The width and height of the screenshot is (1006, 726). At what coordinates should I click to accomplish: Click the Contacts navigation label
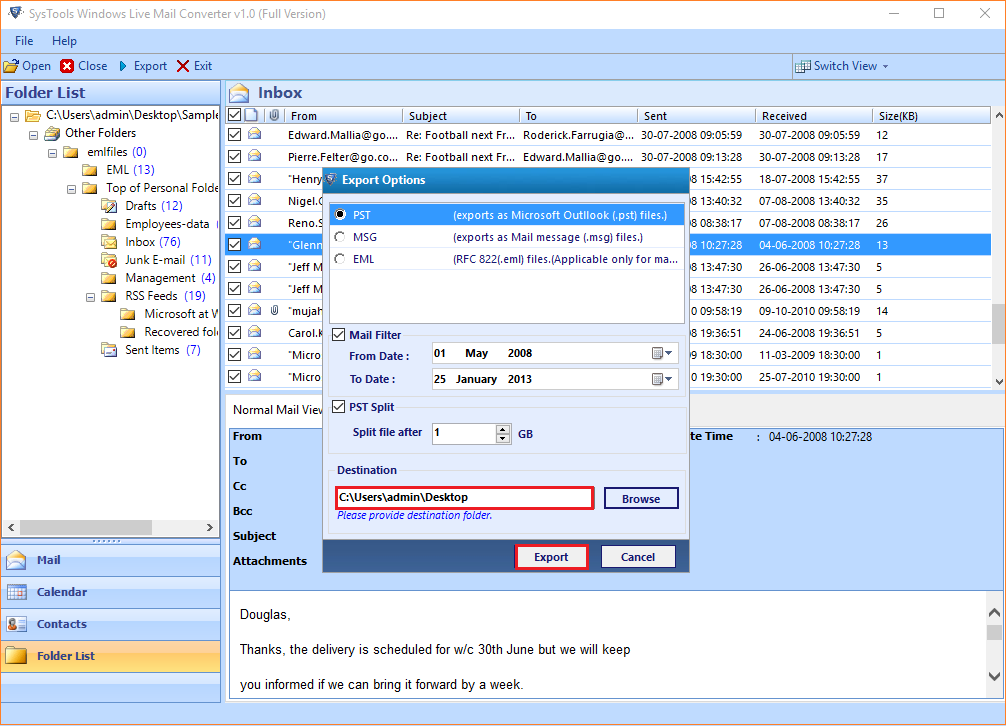62,624
